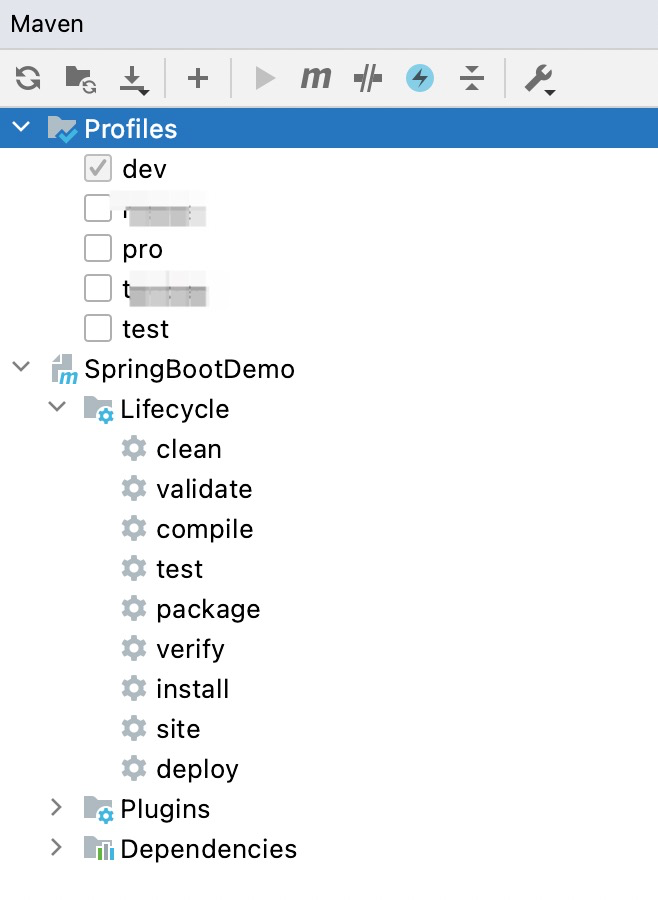Generate sources and update folders
This screenshot has width=658, height=900.
pos(79,78)
